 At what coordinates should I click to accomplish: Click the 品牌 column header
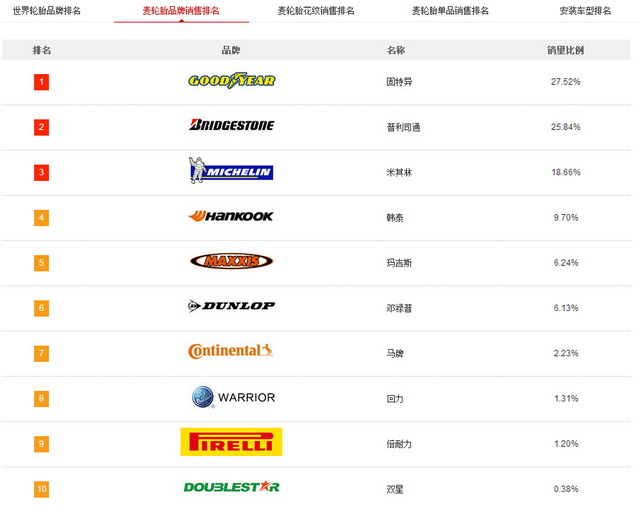tap(231, 50)
